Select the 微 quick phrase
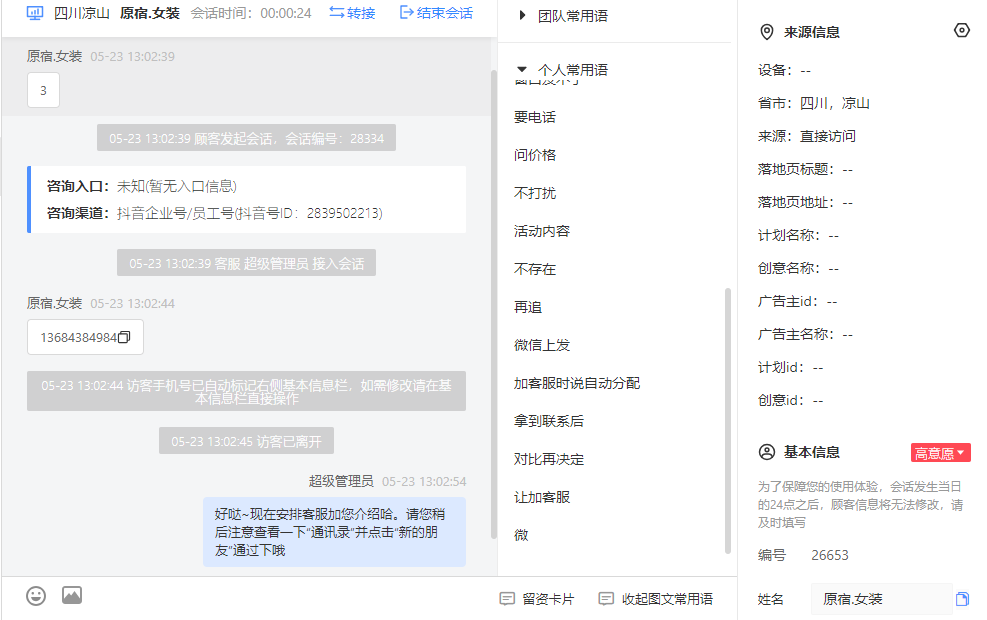This screenshot has width=987, height=620. click(521, 535)
